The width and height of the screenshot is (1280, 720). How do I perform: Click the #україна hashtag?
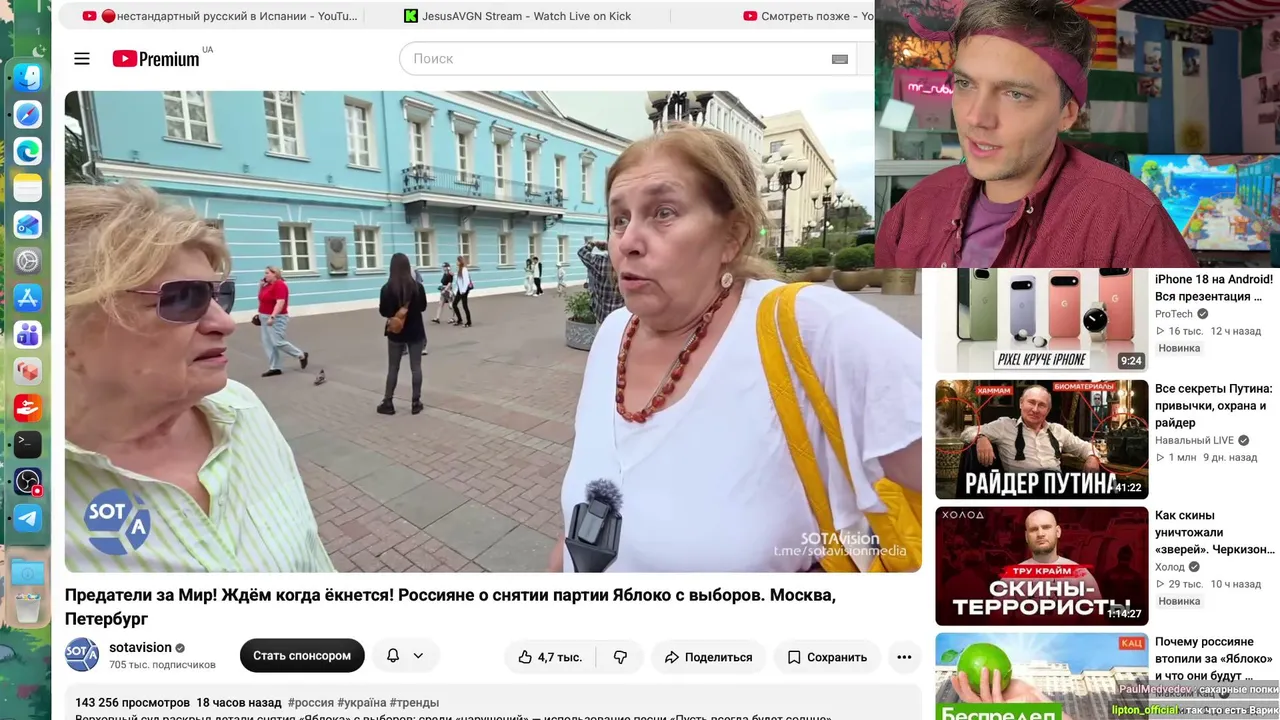pos(361,703)
